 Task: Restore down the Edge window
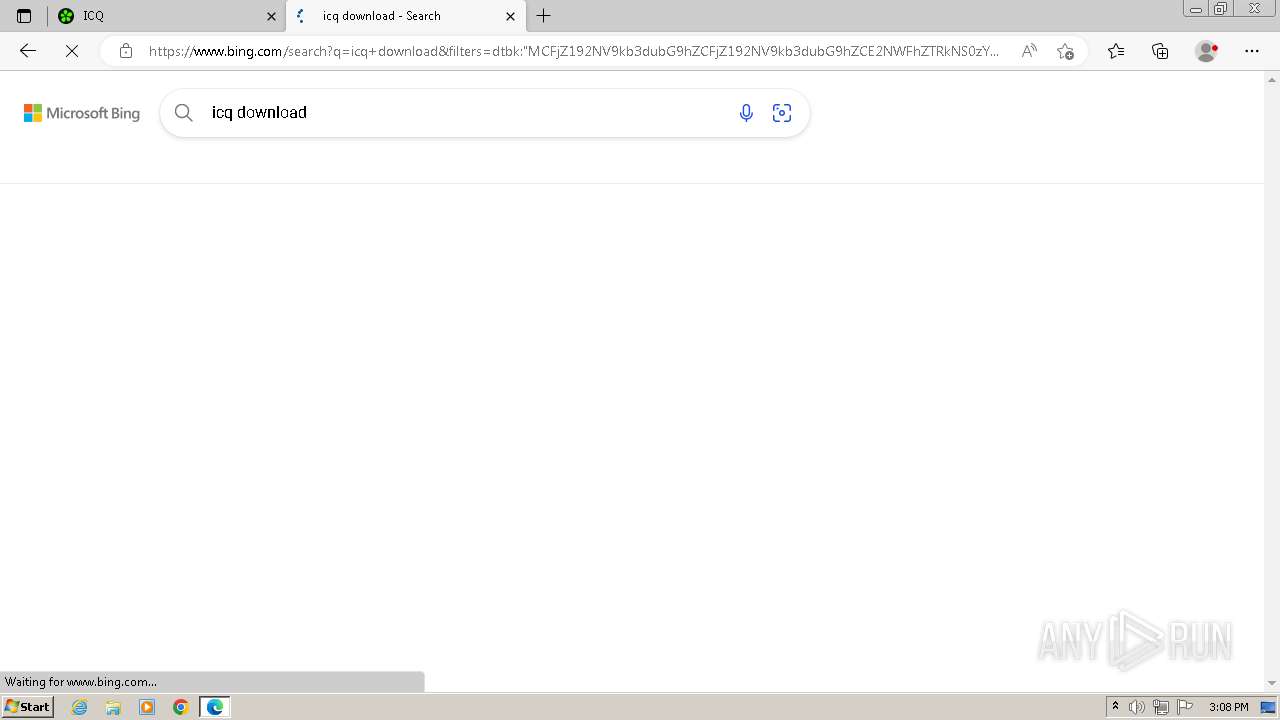[1221, 9]
